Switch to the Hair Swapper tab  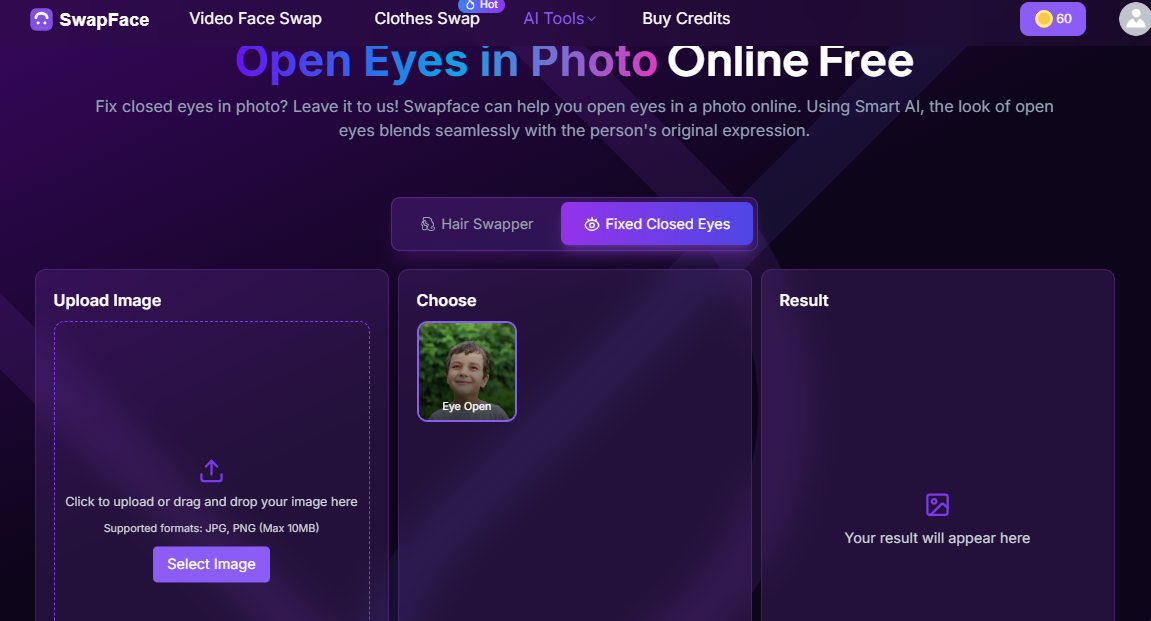(x=477, y=224)
